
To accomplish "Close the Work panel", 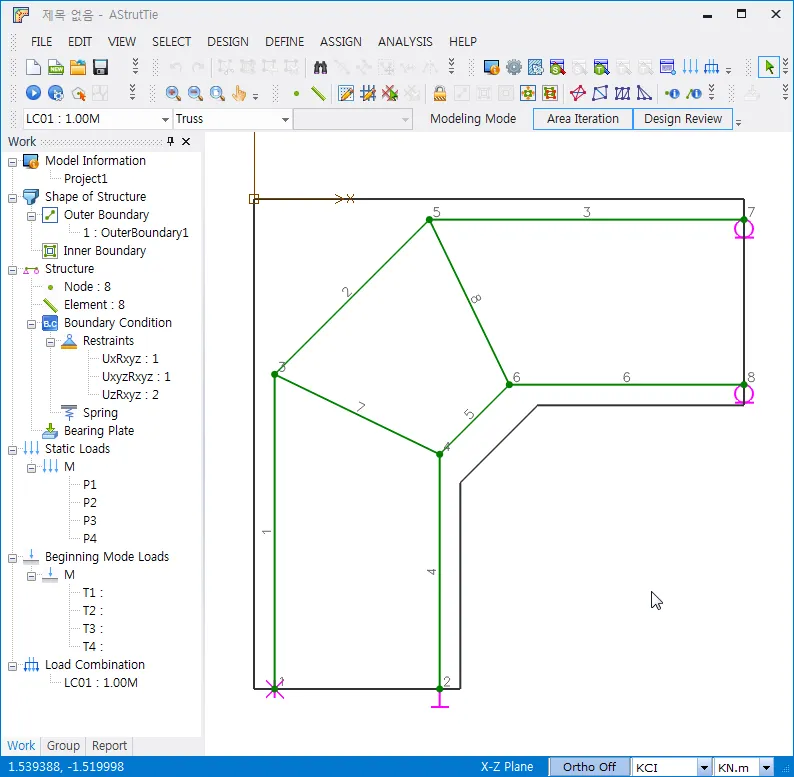I will (186, 141).
